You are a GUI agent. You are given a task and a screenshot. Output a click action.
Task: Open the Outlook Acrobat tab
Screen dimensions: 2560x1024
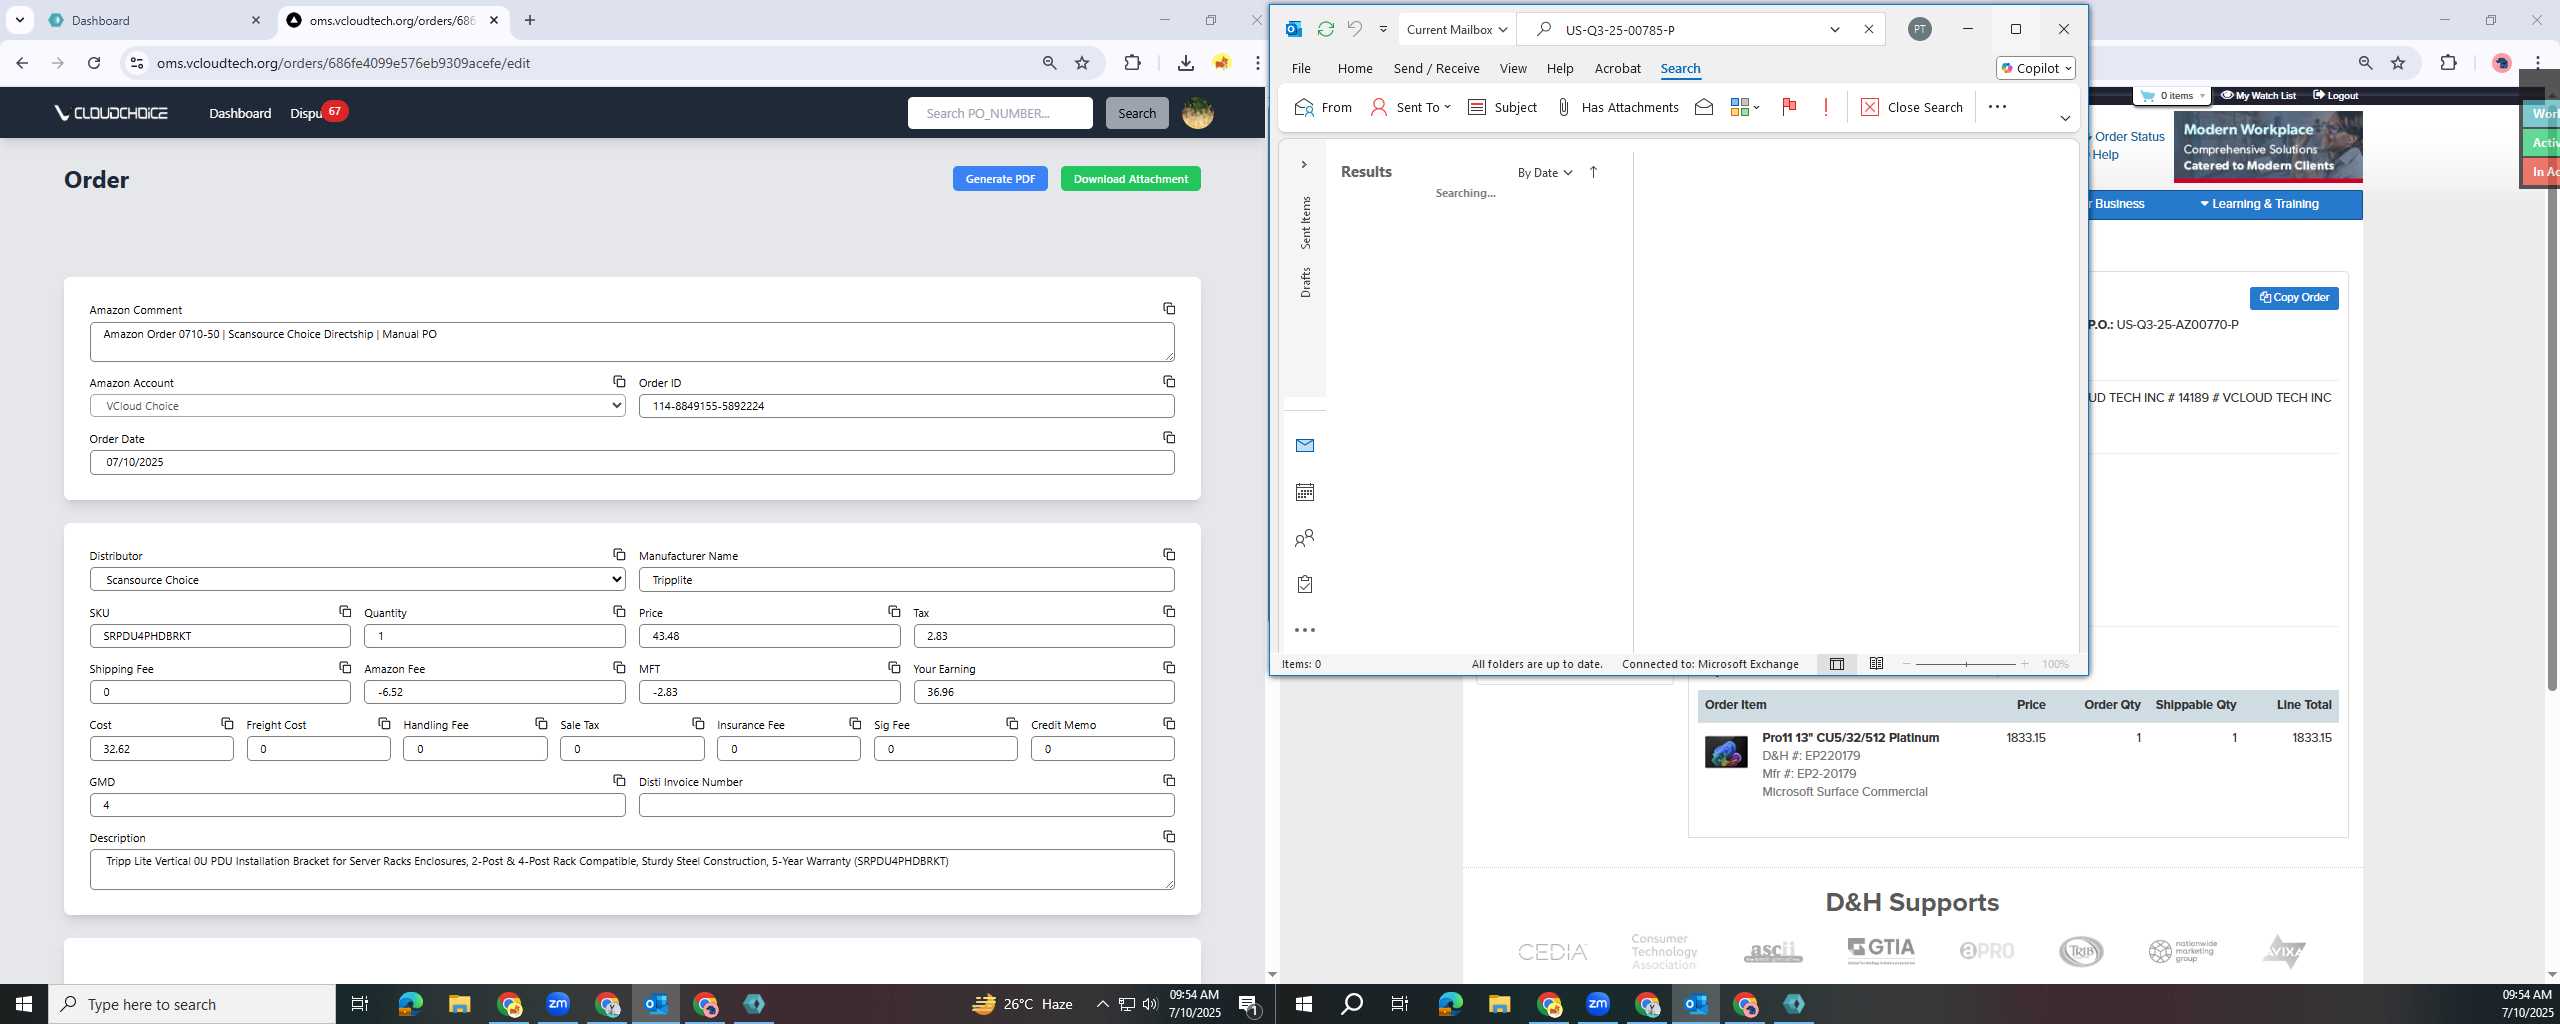[x=1617, y=68]
